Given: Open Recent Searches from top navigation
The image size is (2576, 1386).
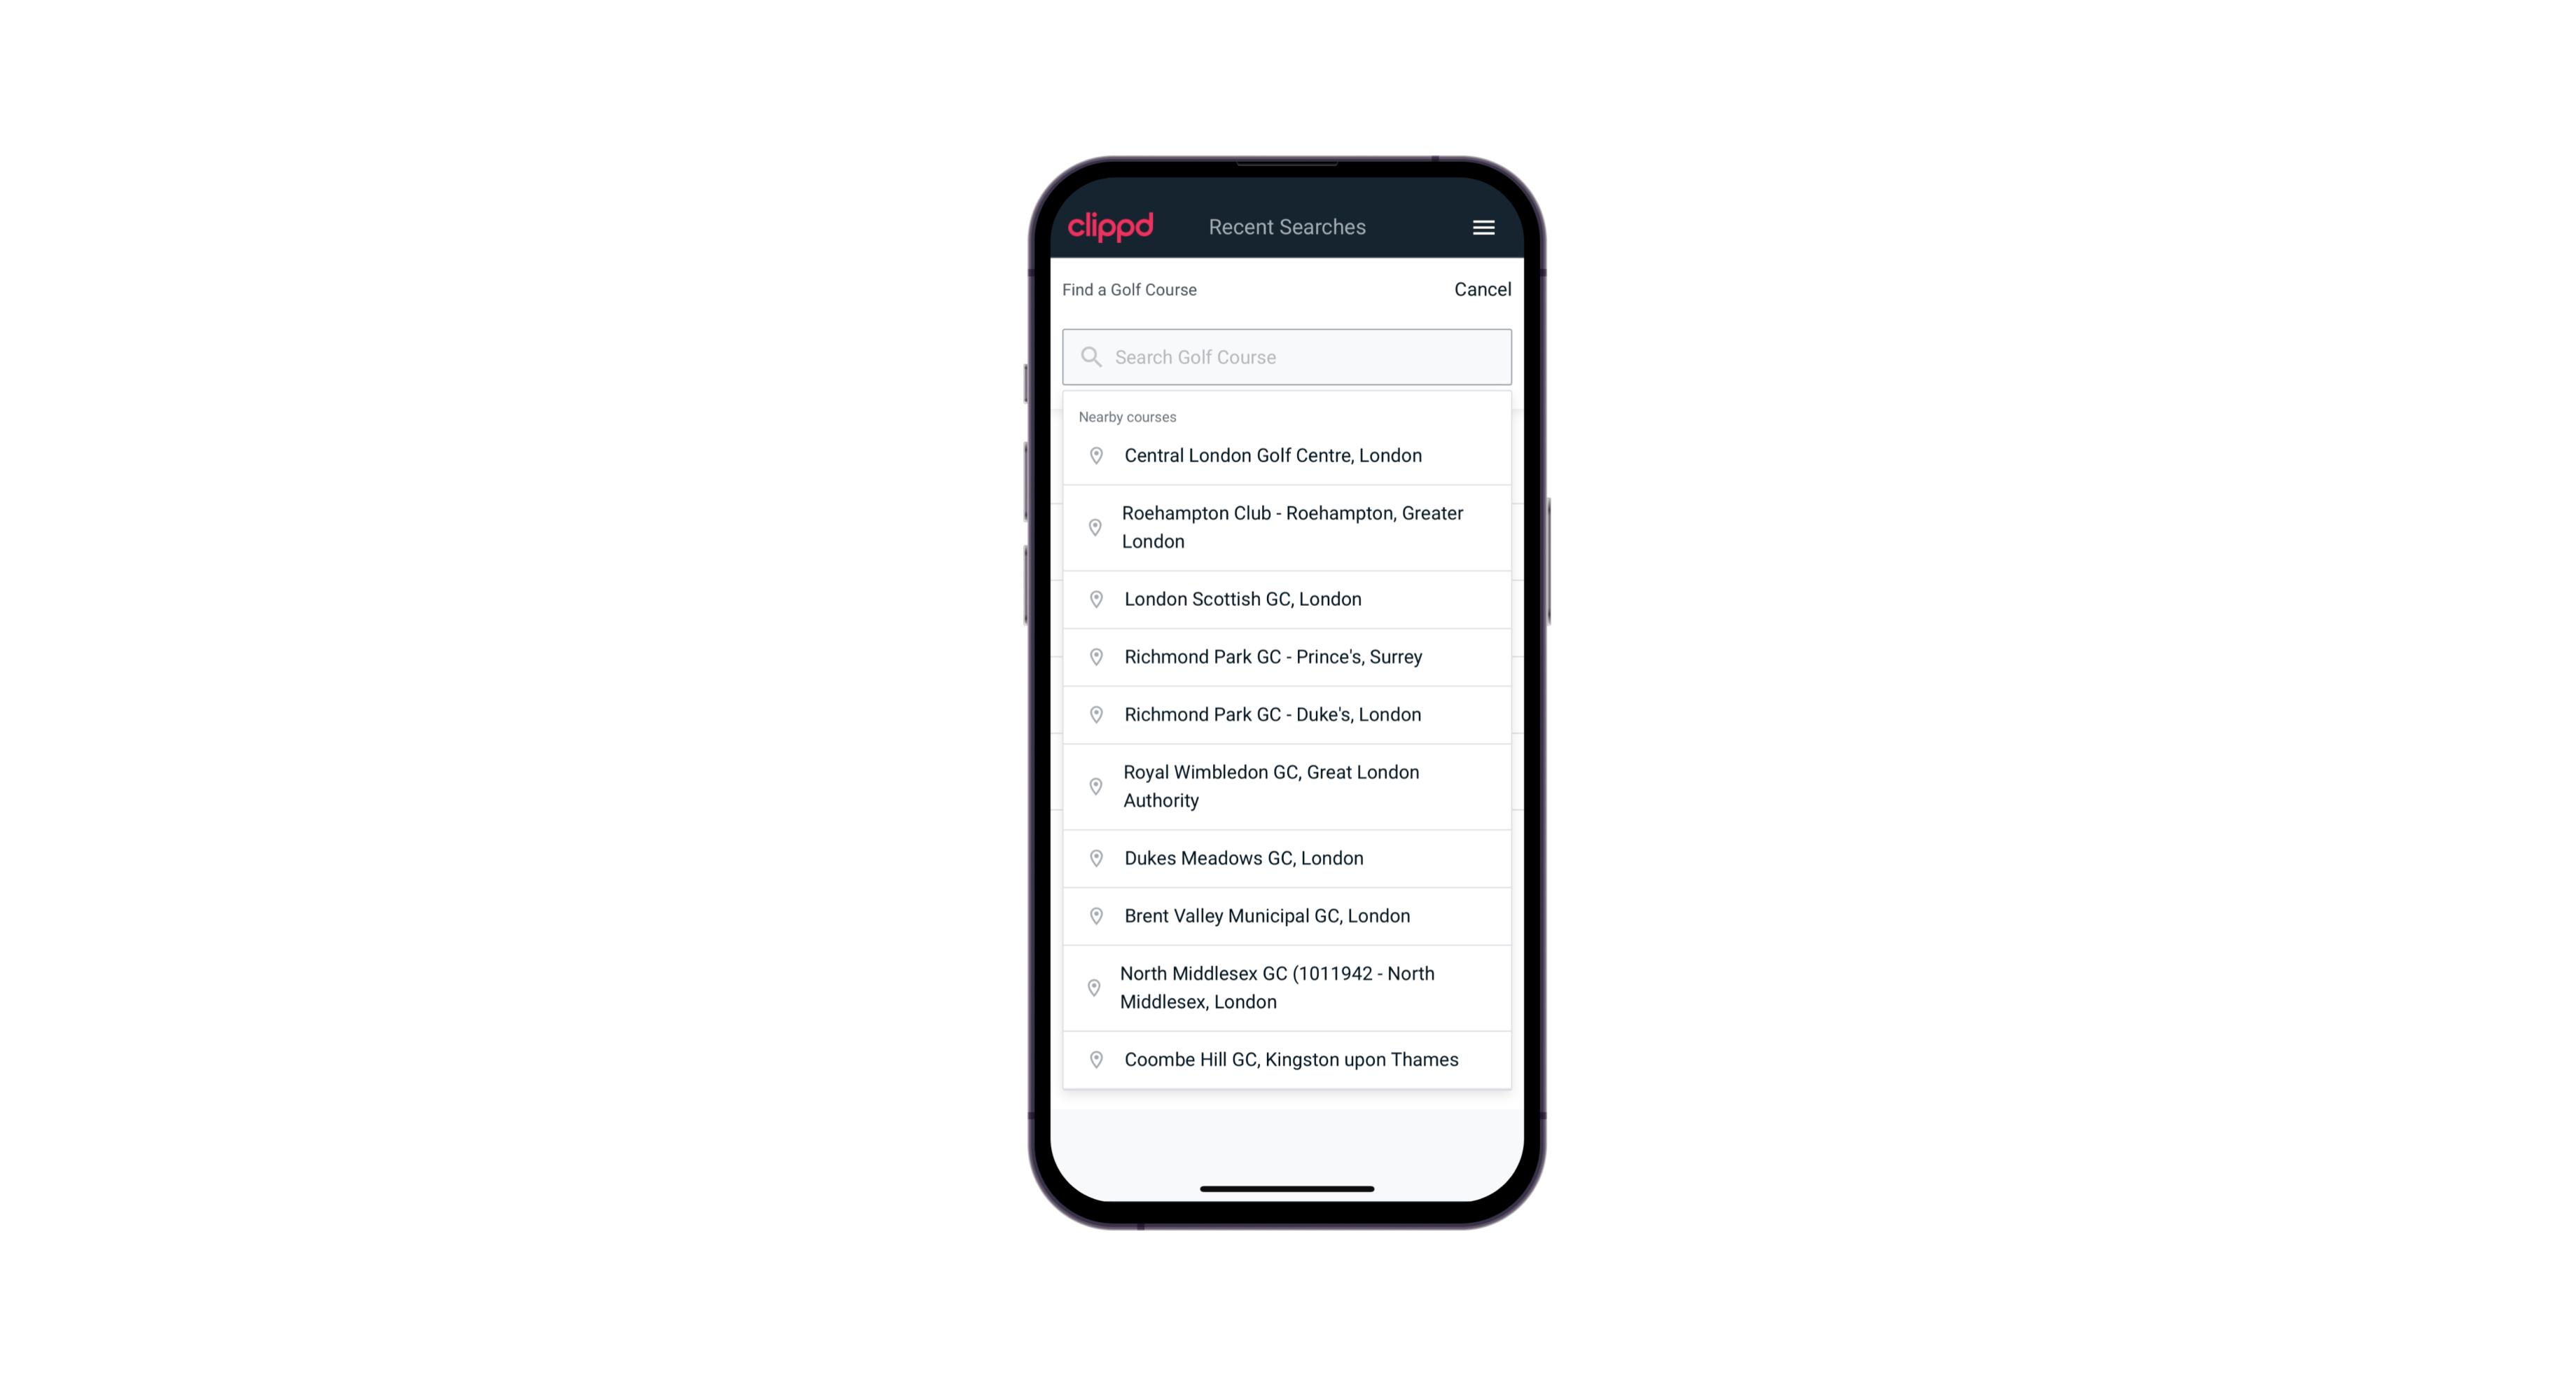Looking at the screenshot, I should [1288, 227].
